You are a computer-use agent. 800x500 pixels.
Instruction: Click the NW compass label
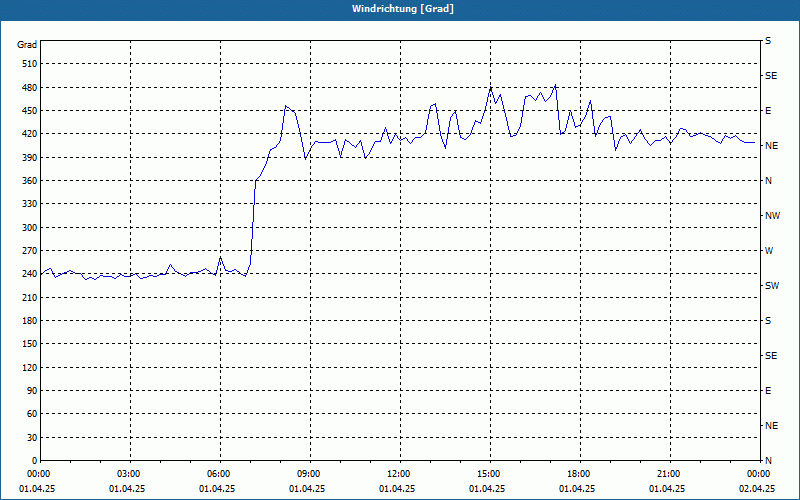pyautogui.click(x=772, y=216)
